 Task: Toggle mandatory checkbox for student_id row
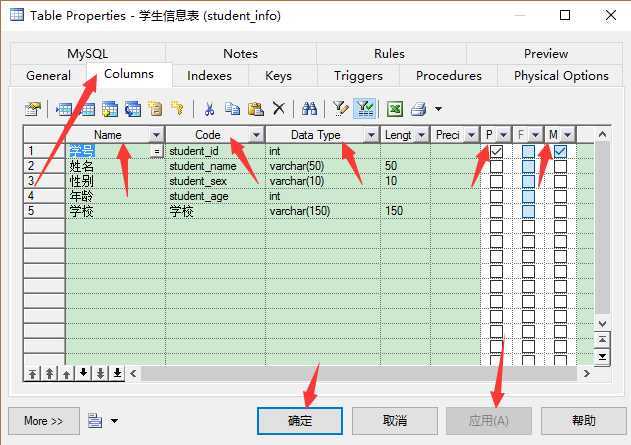560,151
